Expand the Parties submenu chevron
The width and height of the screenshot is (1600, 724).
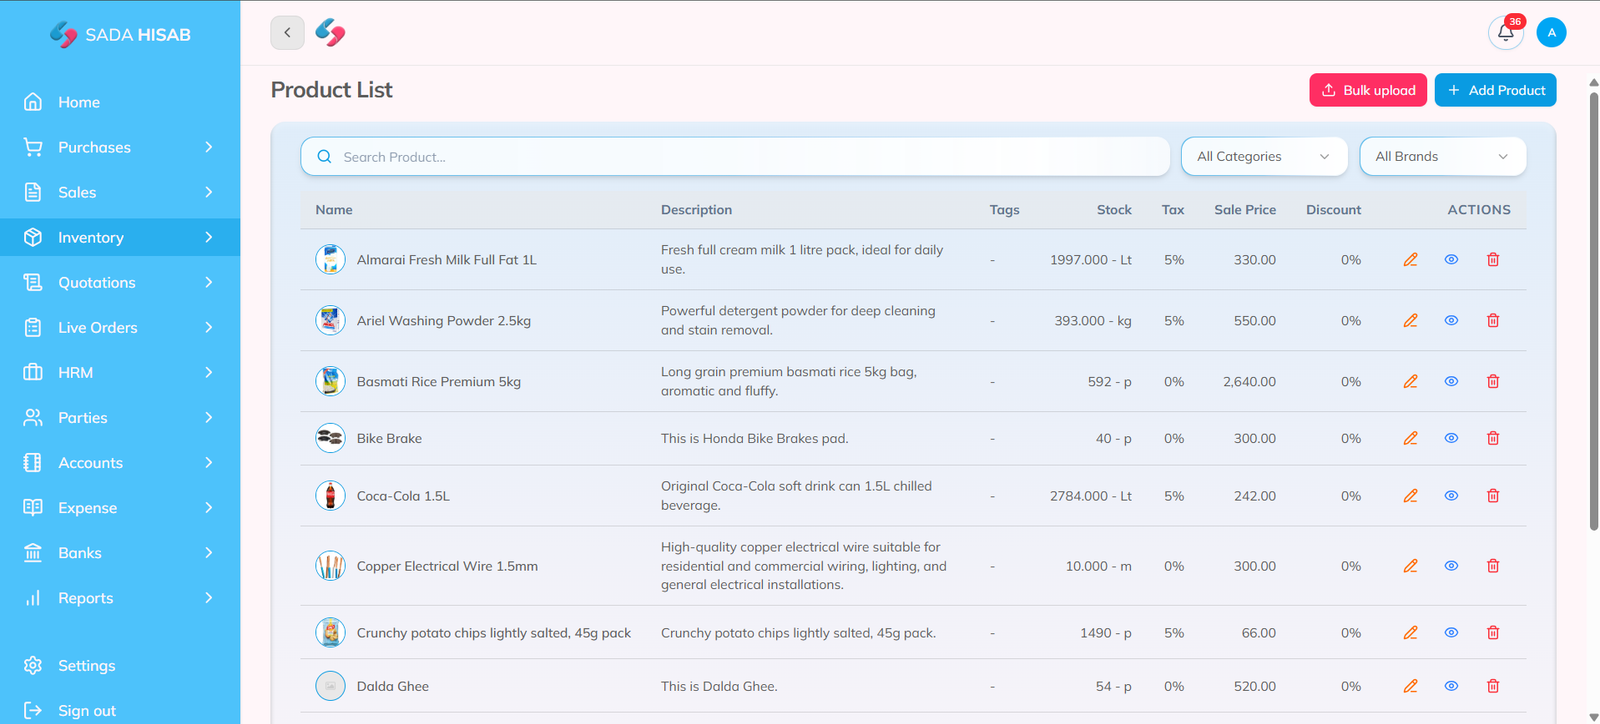tap(208, 417)
